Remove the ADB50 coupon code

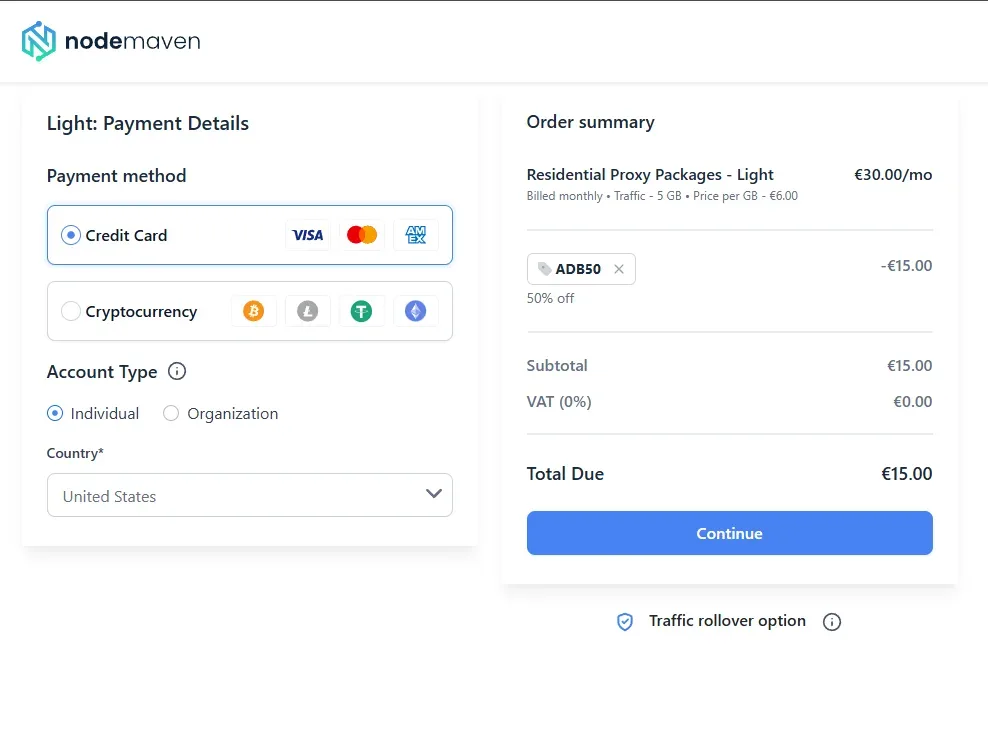[619, 269]
